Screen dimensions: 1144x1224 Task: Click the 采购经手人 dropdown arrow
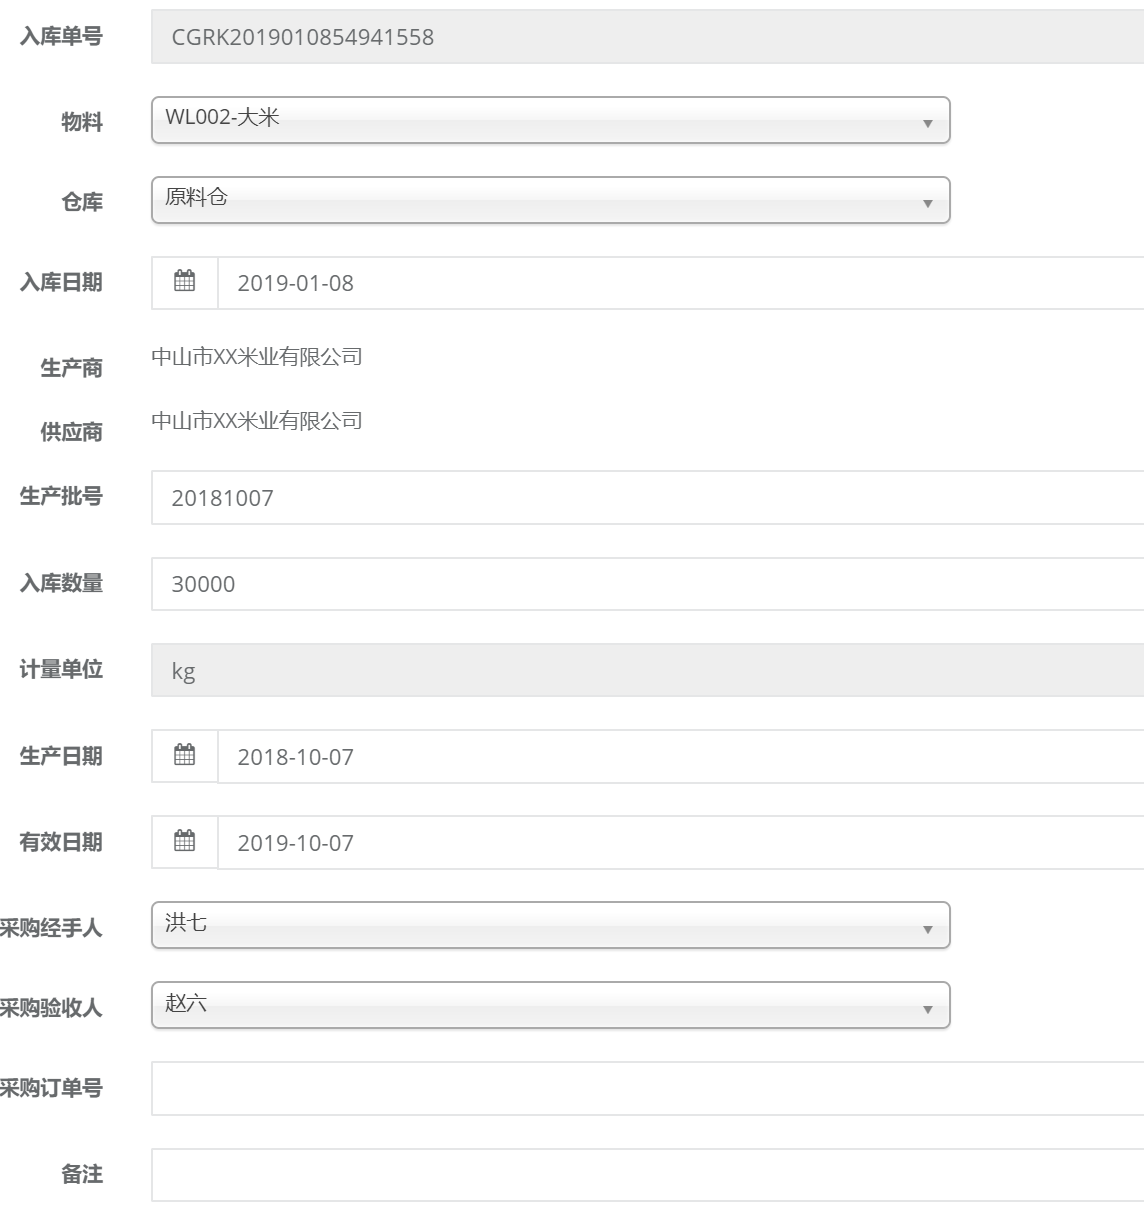(x=927, y=929)
